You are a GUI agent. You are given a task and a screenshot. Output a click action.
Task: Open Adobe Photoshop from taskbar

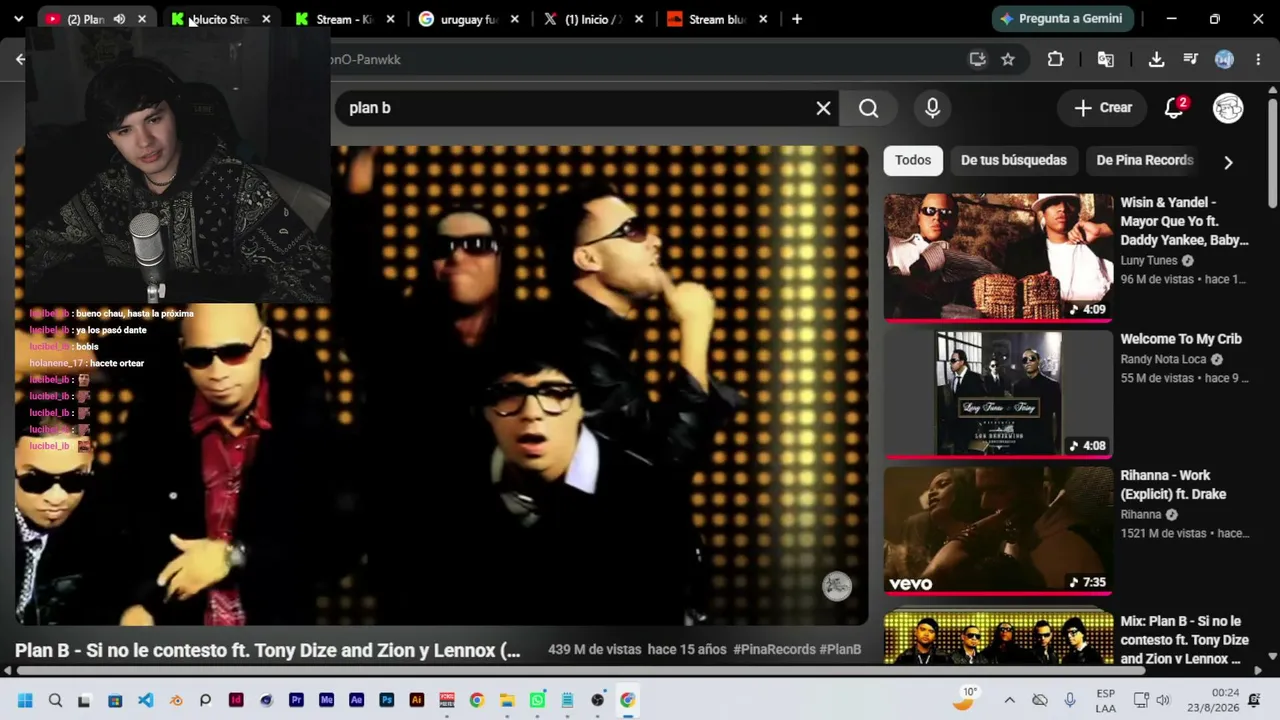[386, 700]
